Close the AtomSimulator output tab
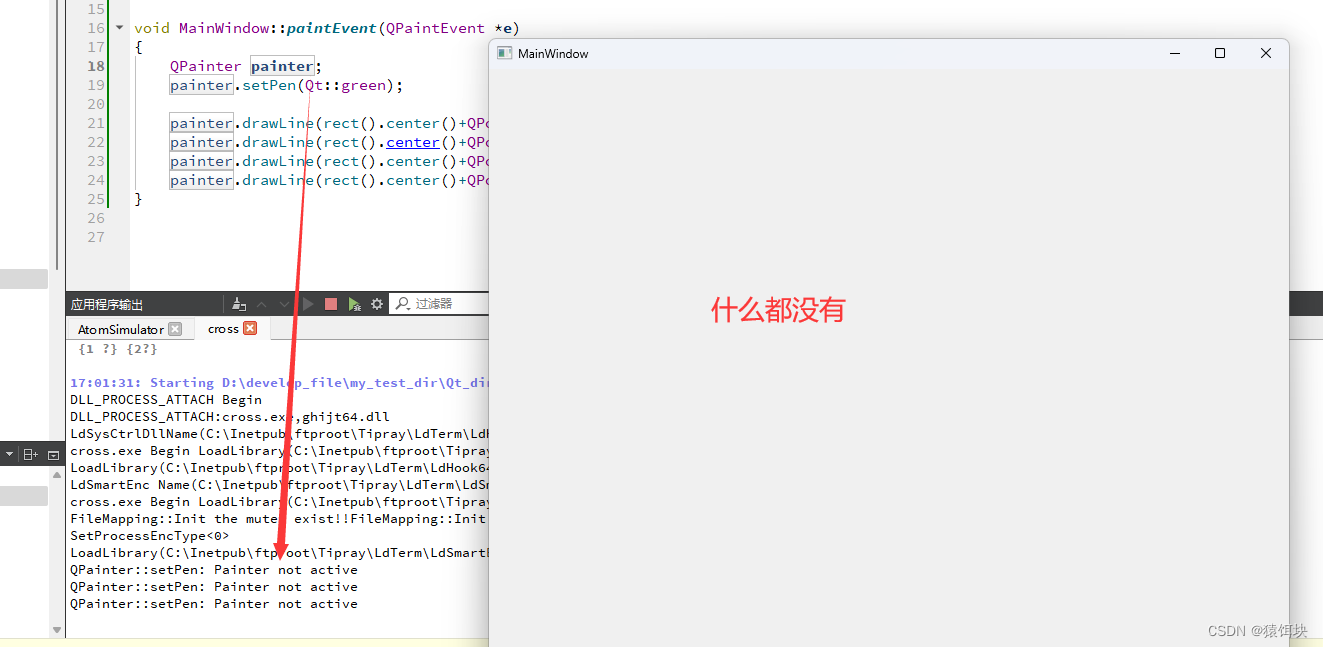The width and height of the screenshot is (1323, 647). click(175, 328)
